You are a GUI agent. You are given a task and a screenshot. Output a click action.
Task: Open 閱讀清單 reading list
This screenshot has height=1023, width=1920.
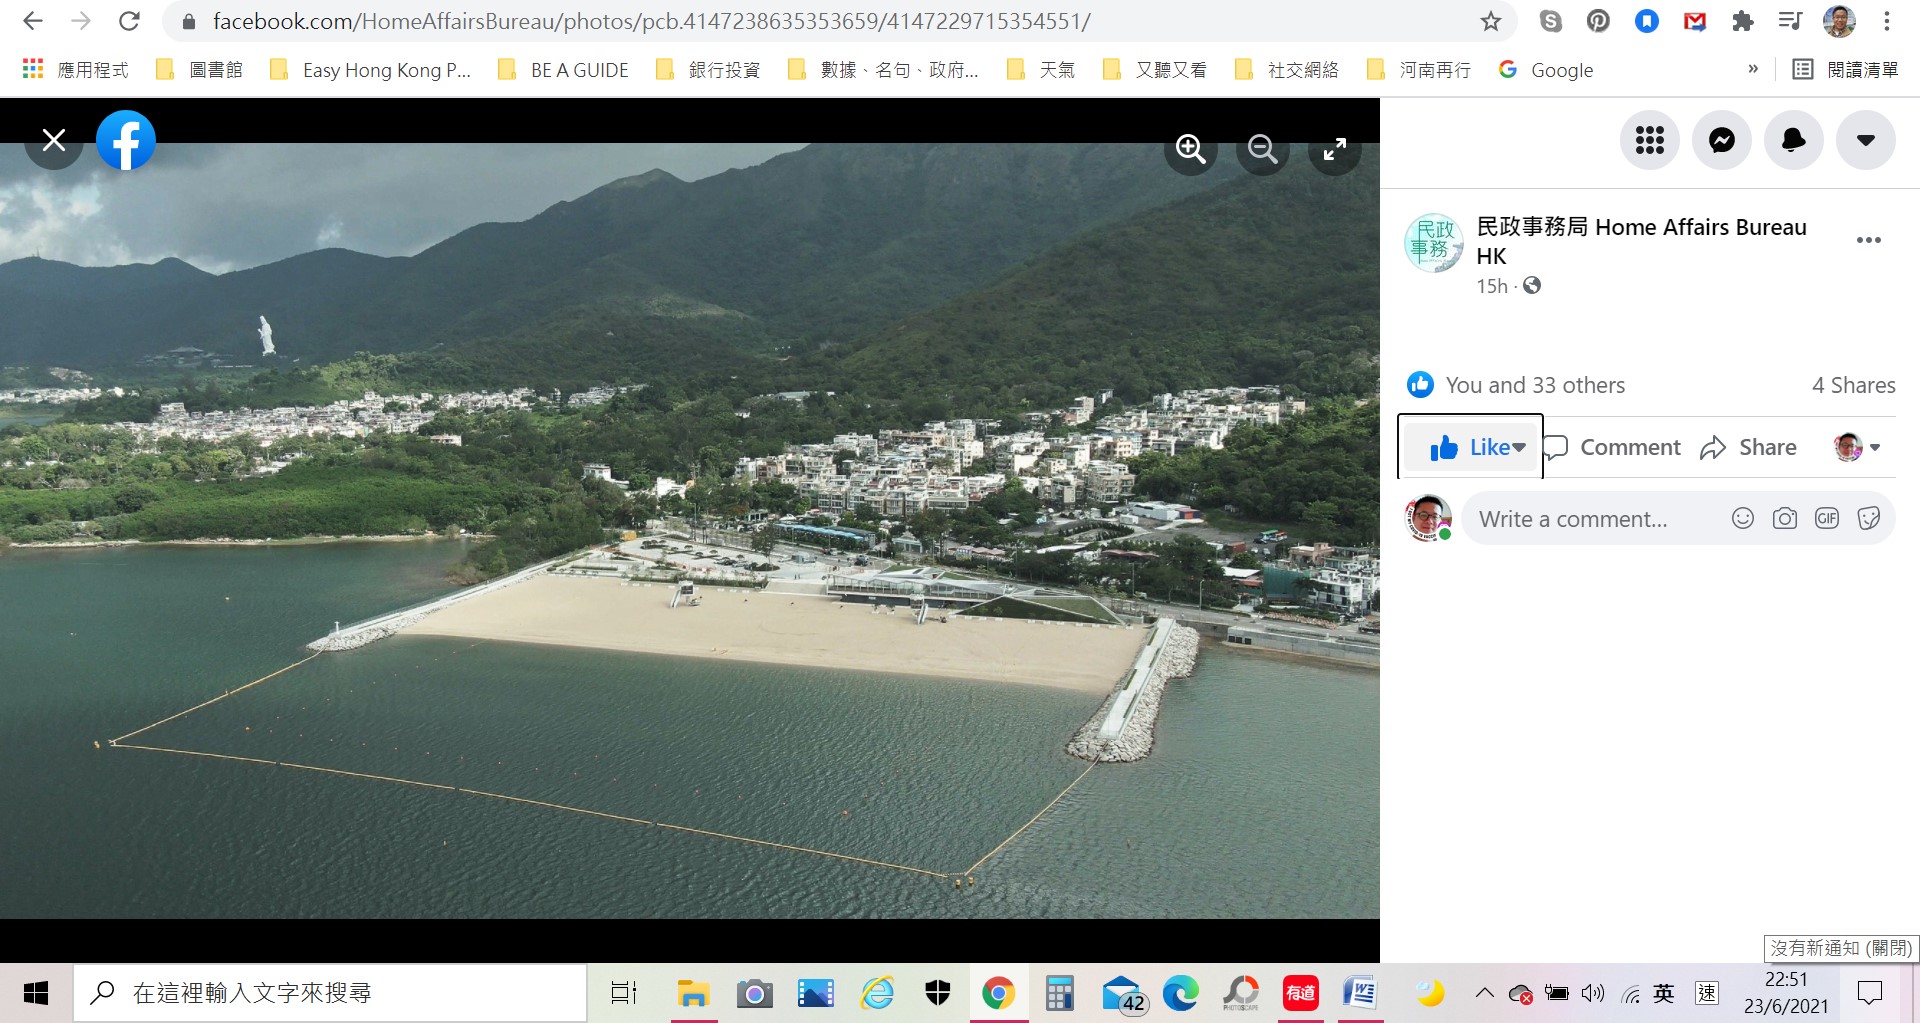coord(1846,69)
